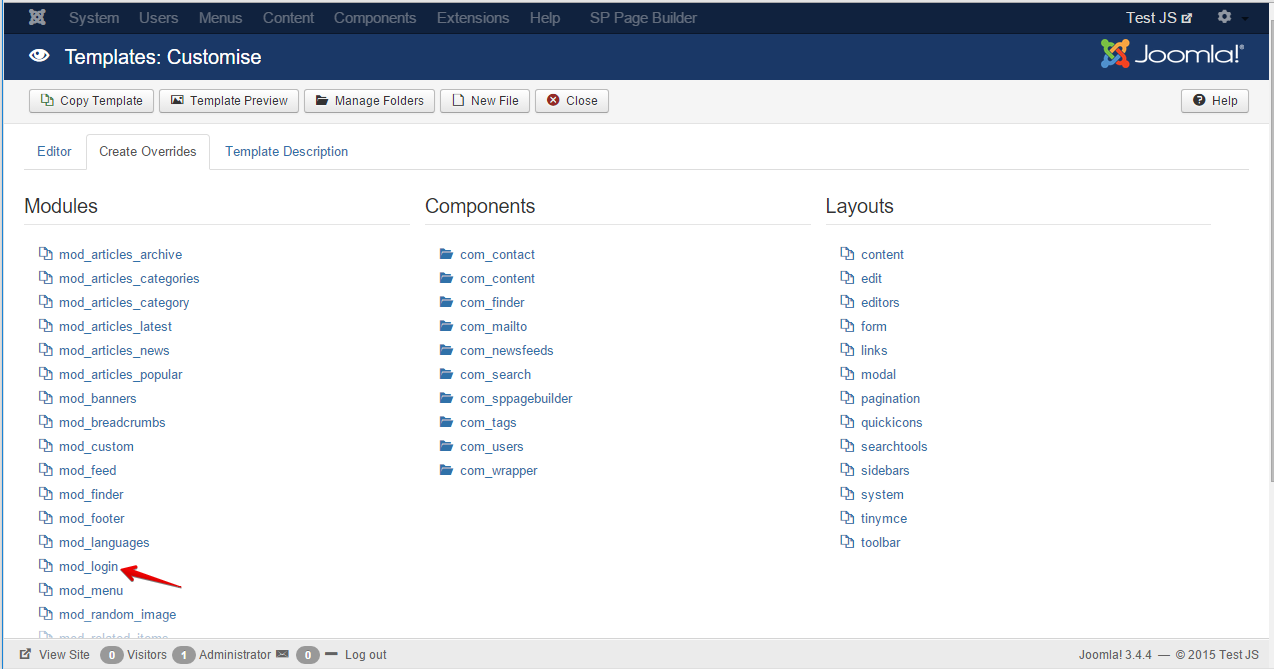
Task: Click the red X Close icon button
Action: click(555, 100)
